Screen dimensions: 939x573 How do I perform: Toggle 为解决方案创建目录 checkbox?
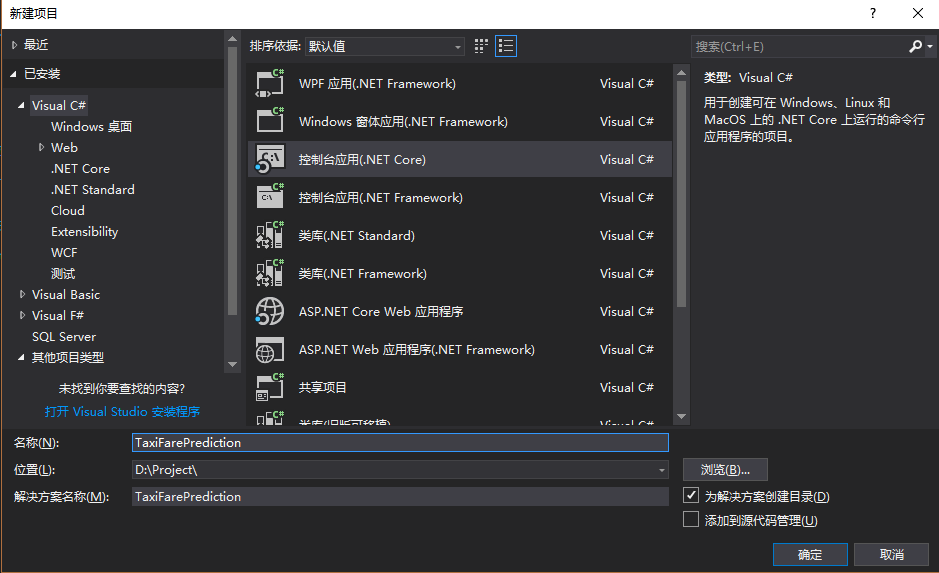click(x=691, y=496)
